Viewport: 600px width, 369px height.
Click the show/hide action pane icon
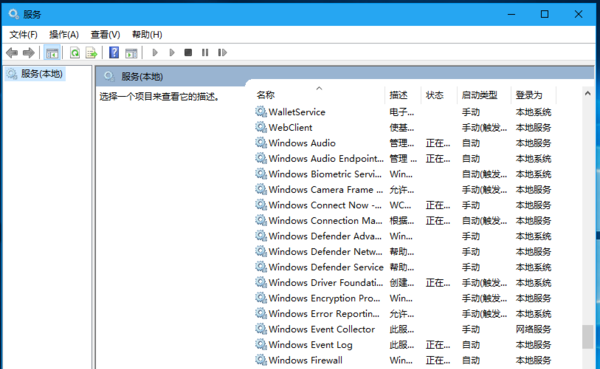click(x=131, y=53)
